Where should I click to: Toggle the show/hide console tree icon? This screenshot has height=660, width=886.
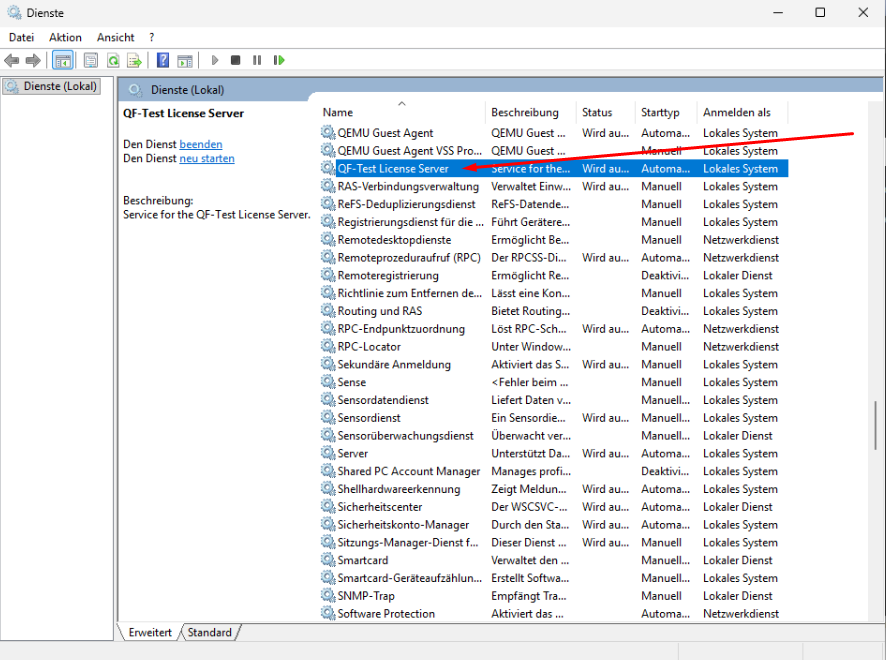pyautogui.click(x=63, y=60)
